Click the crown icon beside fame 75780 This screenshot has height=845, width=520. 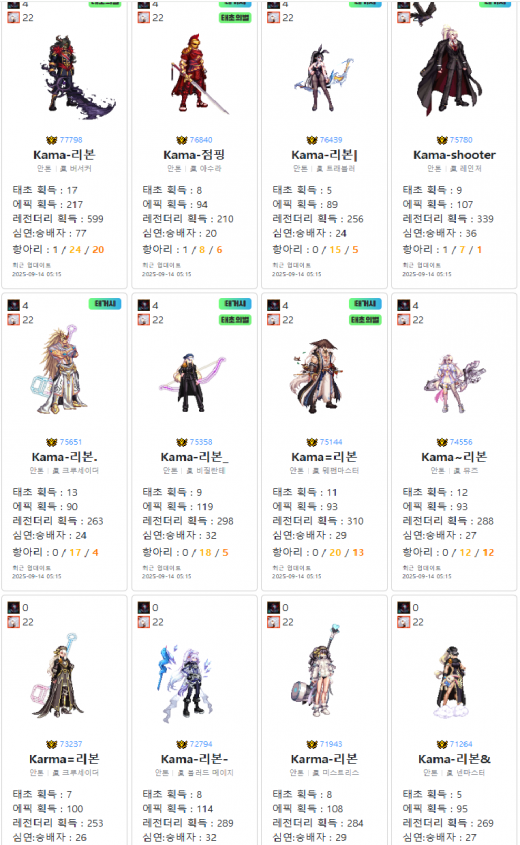(442, 140)
